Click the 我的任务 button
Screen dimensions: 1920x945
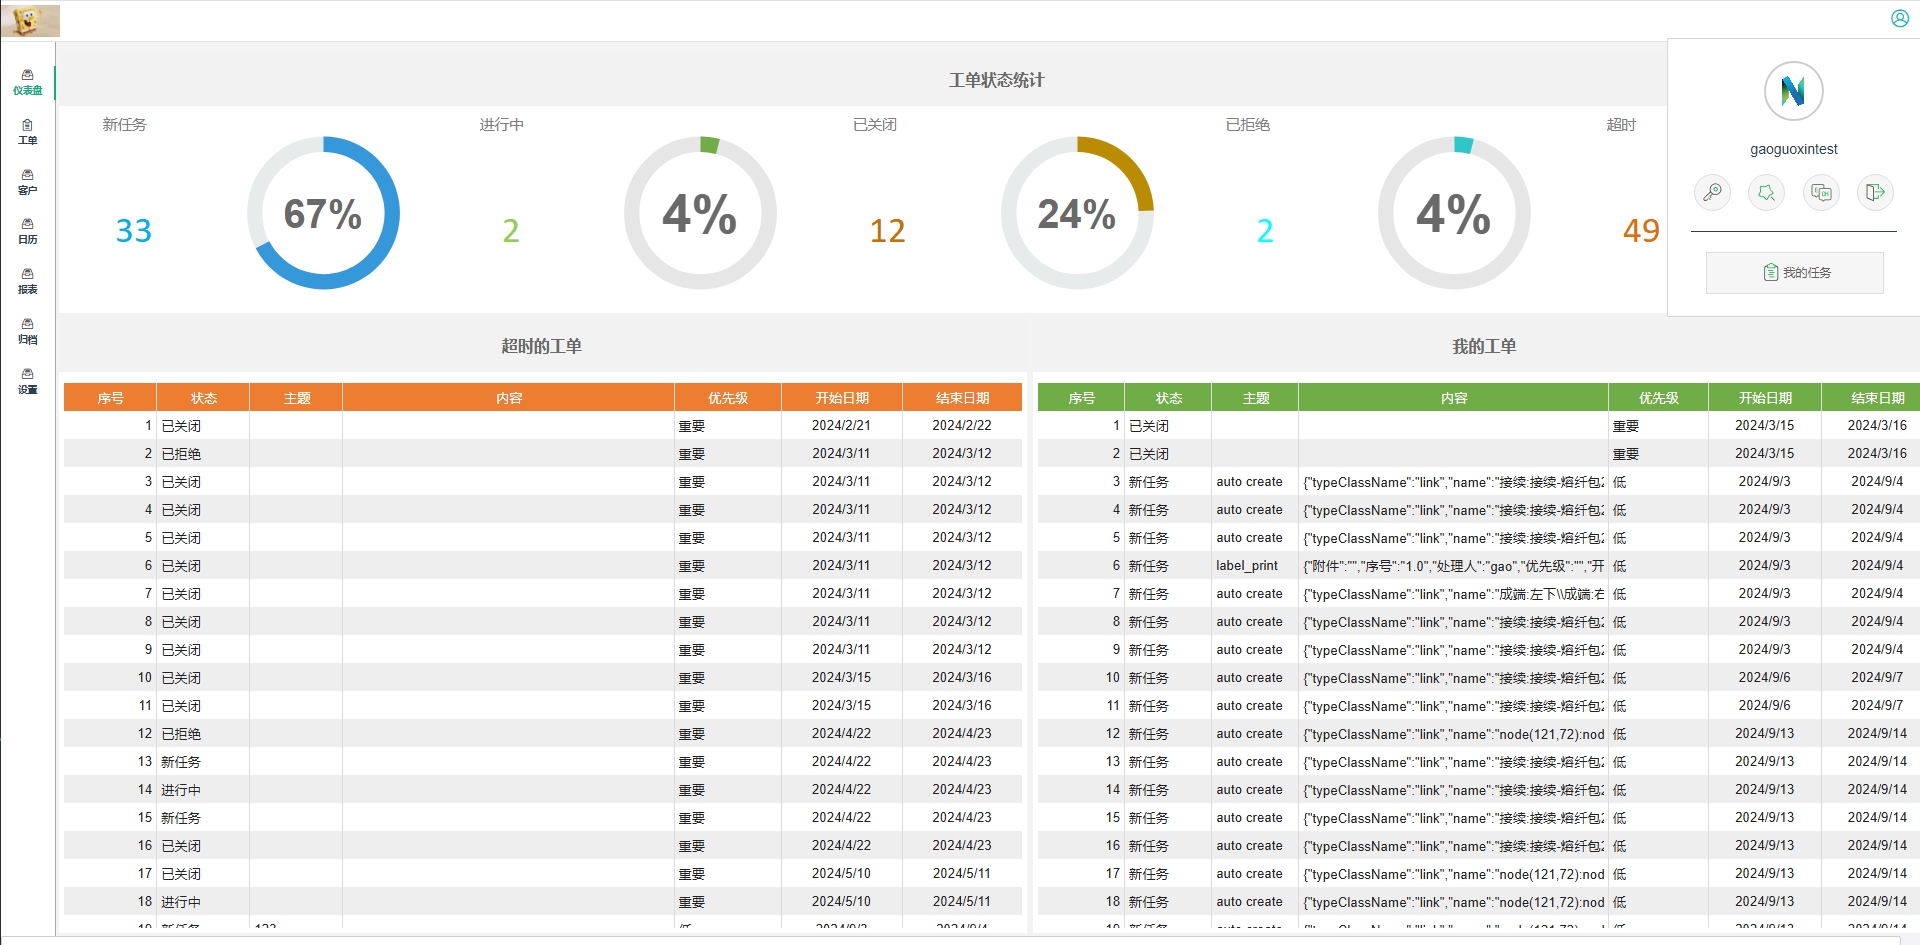tap(1794, 273)
